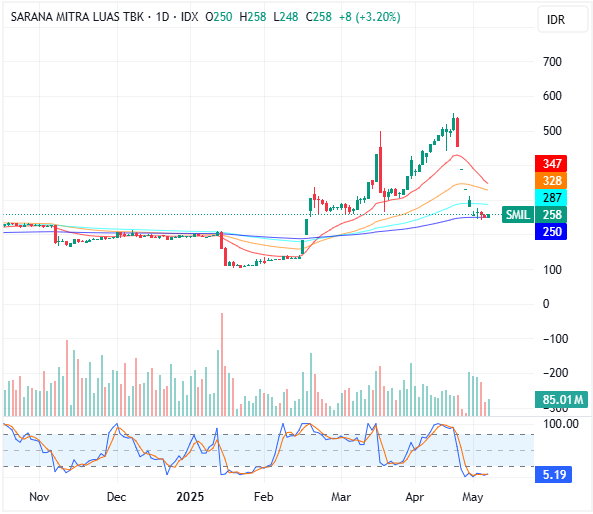Click the 0 price axis label
Screen dimensions: 593x514
[x=546, y=304]
